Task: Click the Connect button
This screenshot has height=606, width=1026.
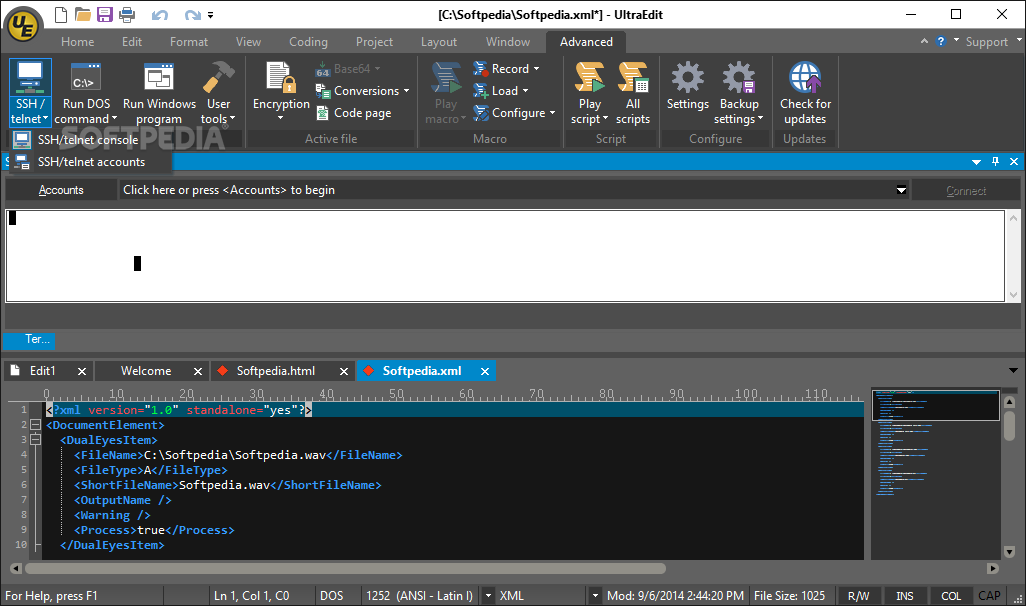Action: 966,190
